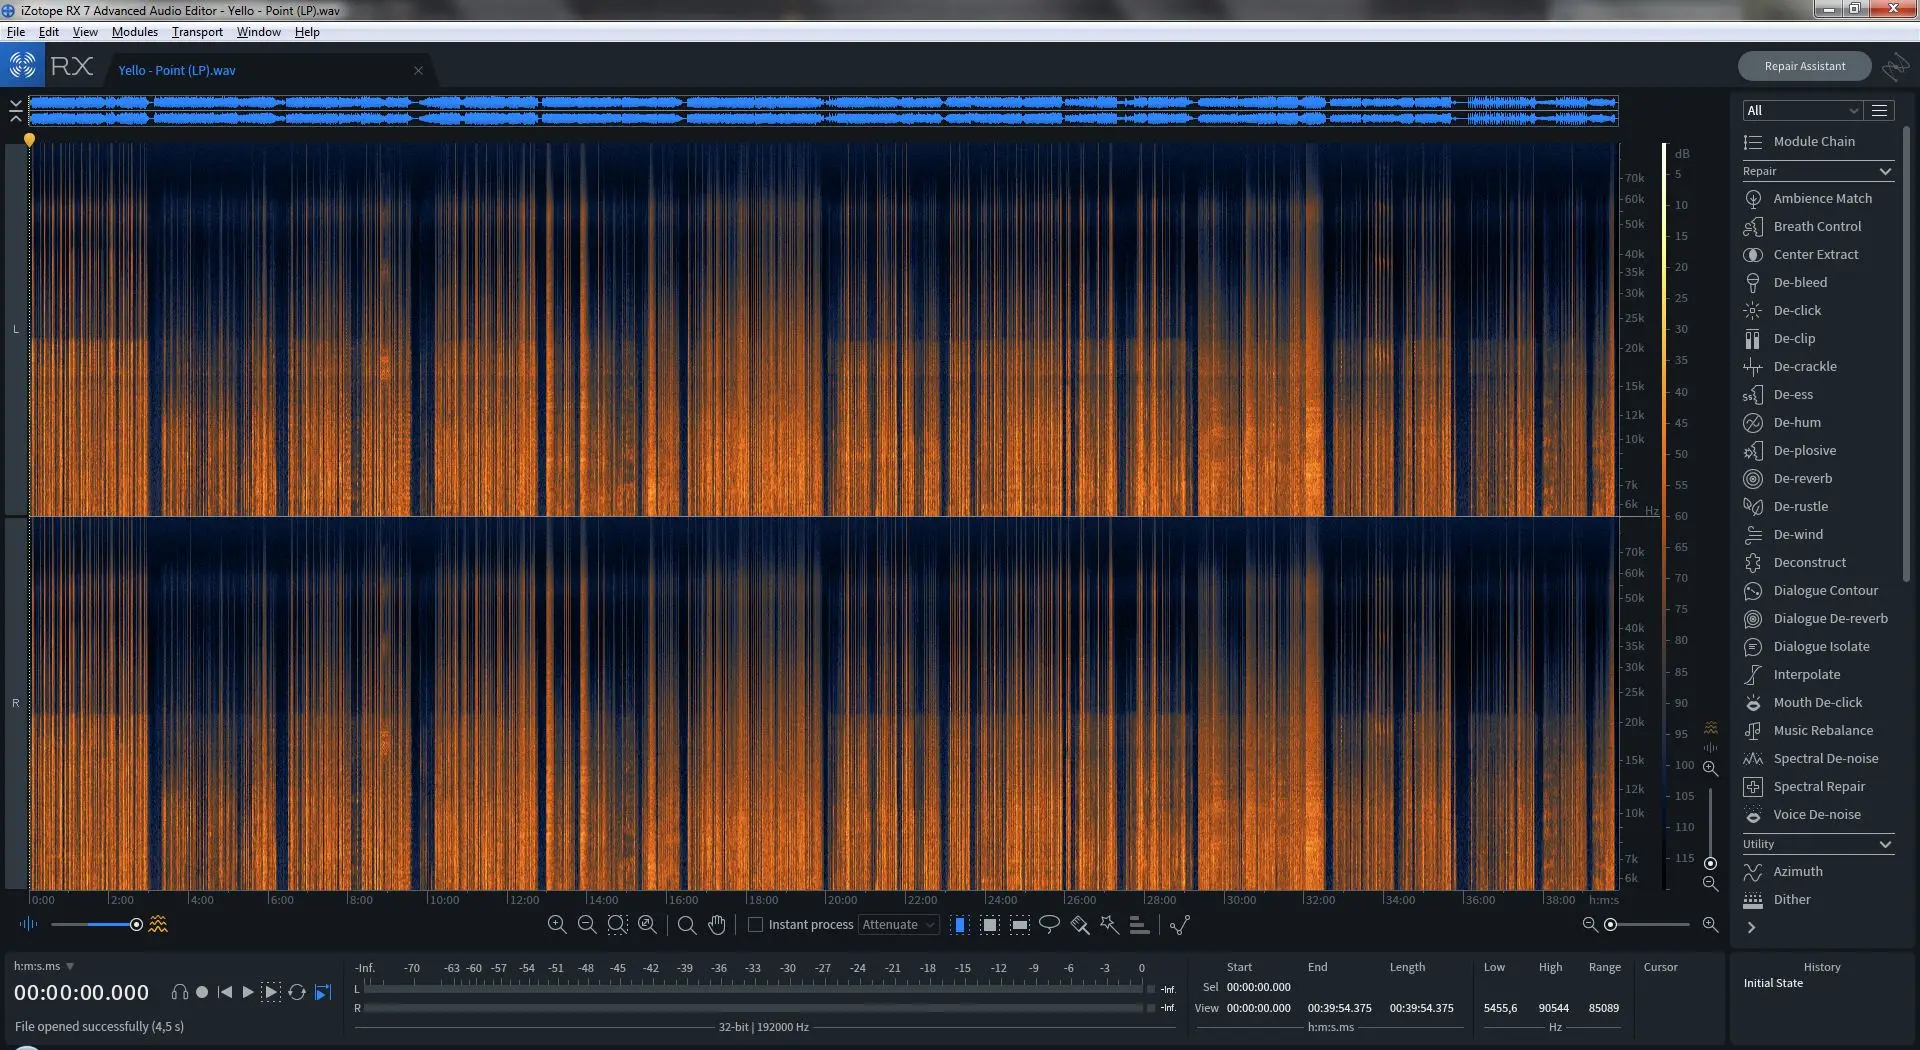Open the Modules menu
Image resolution: width=1920 pixels, height=1050 pixels.
click(135, 32)
